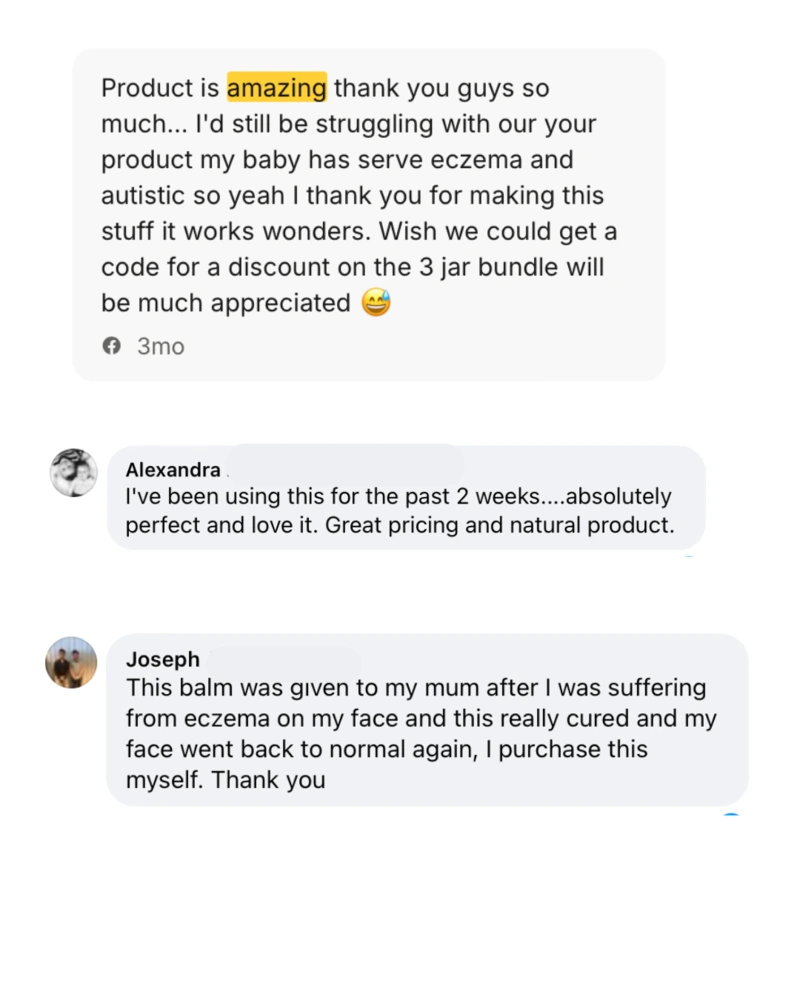Click the Facebook logo icon
Viewport: 800px width, 1000px height.
click(x=112, y=346)
